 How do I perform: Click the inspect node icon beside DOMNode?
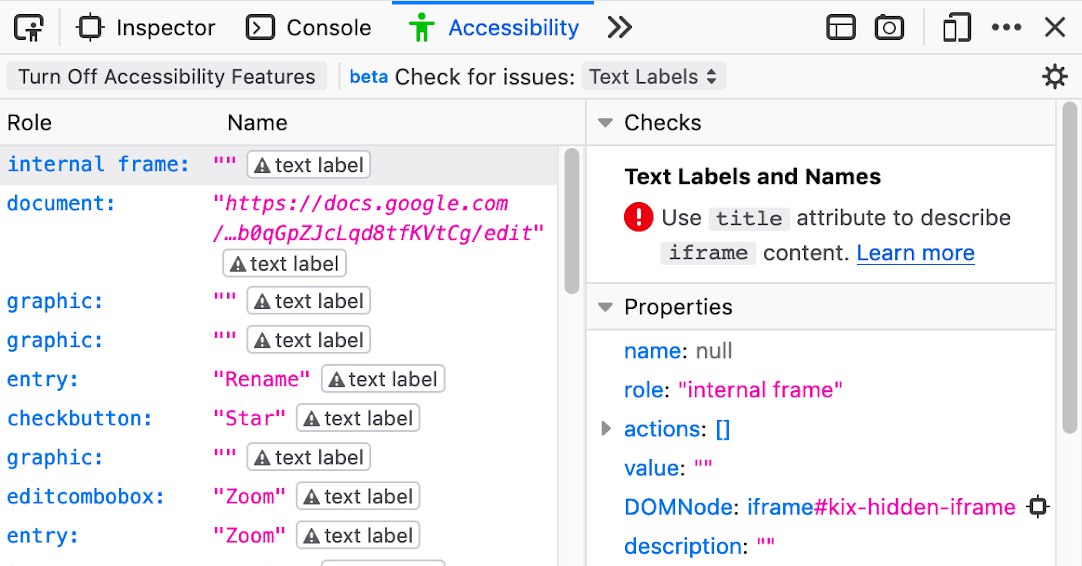click(x=1038, y=507)
